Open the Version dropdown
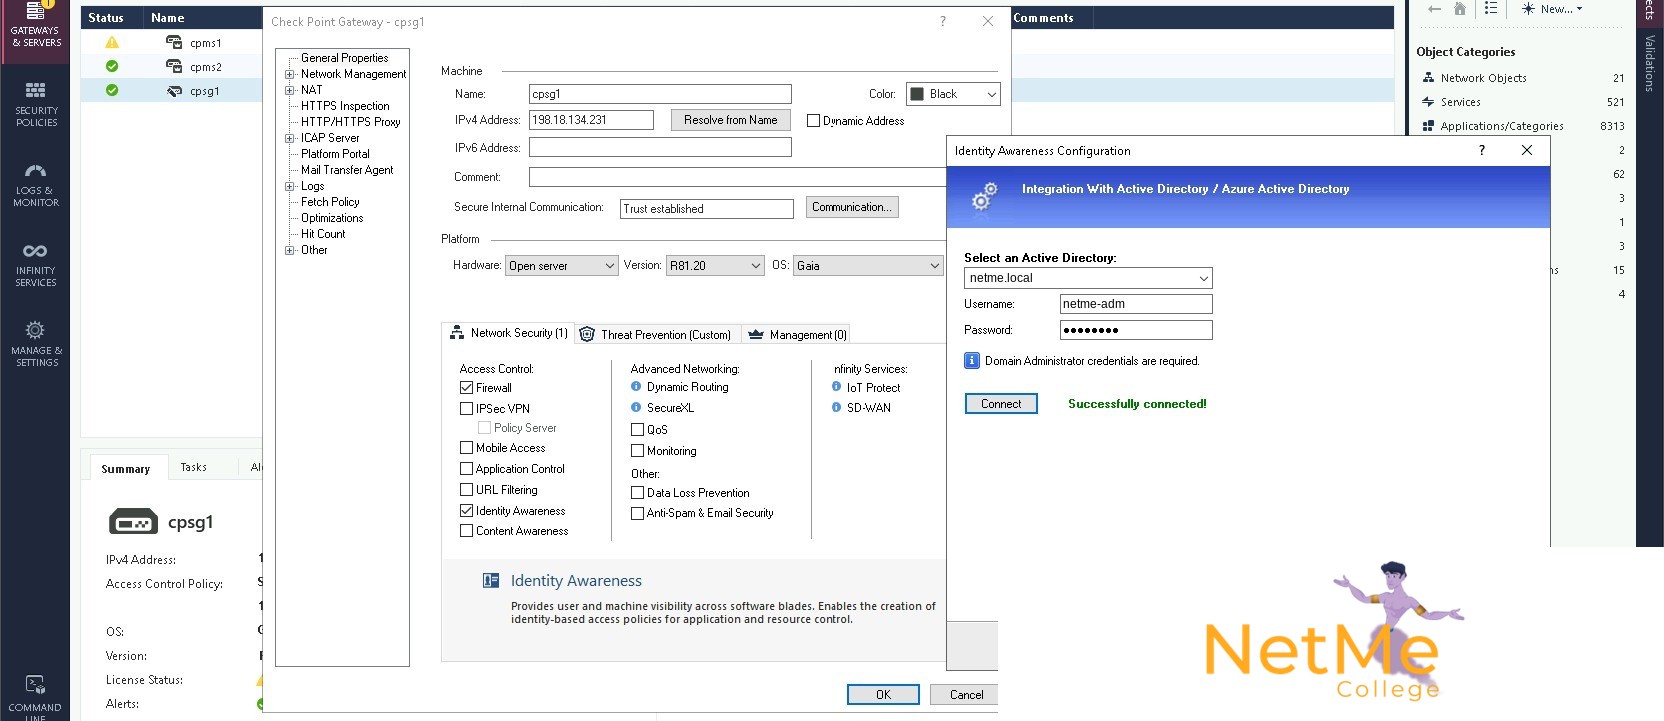This screenshot has width=1664, height=721. [x=715, y=266]
